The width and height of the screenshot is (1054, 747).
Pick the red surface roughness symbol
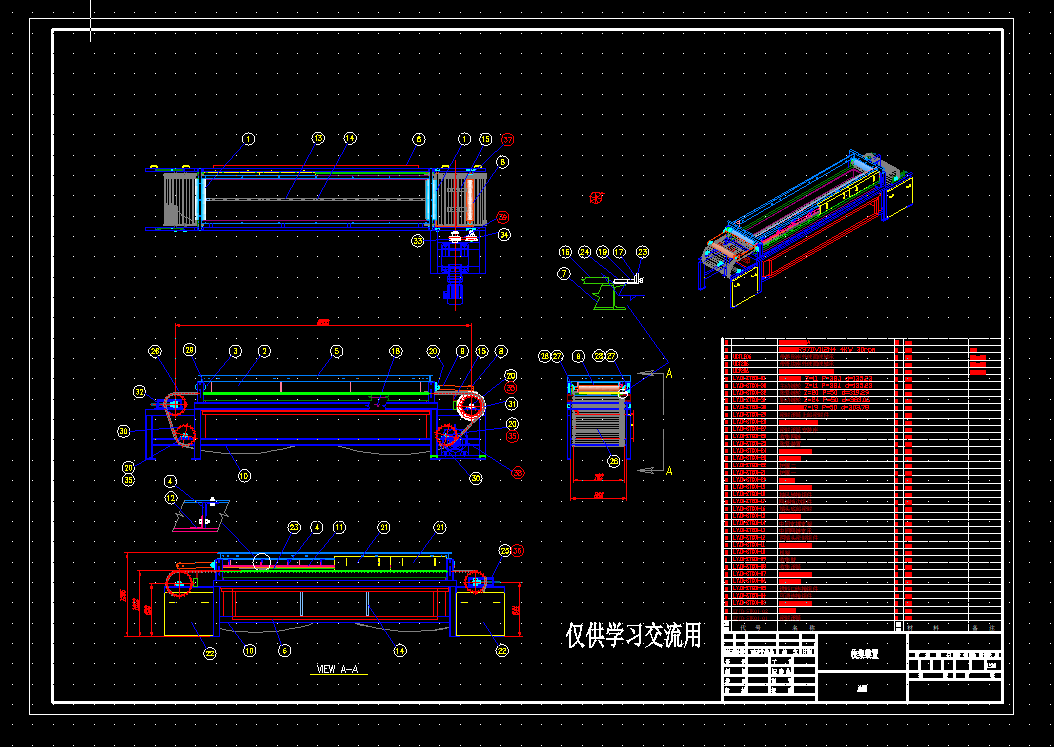click(596, 198)
